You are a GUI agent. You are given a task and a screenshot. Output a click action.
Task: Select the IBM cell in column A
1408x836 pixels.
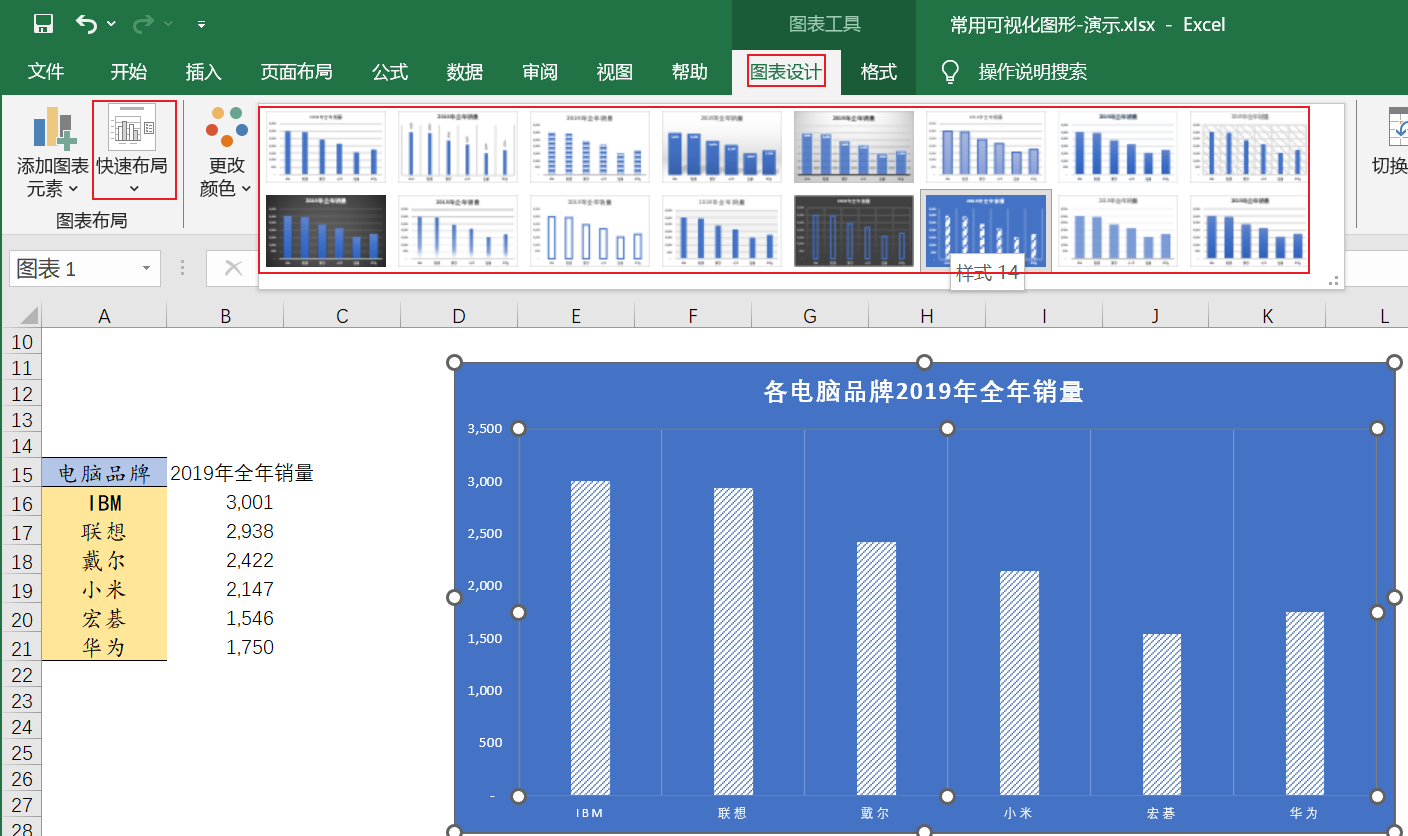point(104,502)
